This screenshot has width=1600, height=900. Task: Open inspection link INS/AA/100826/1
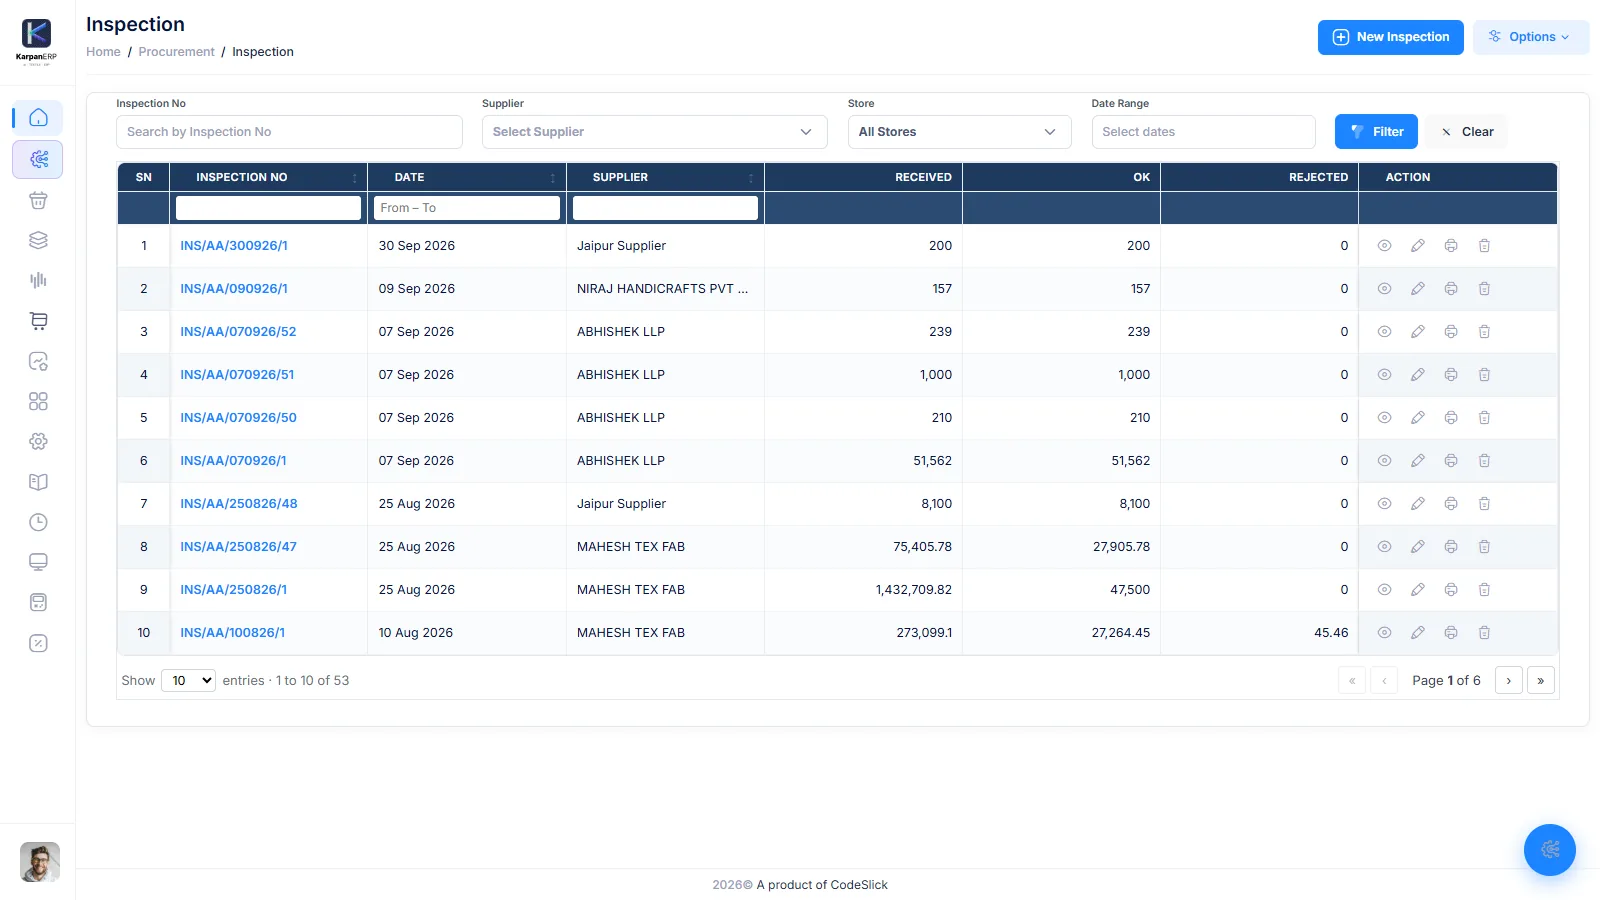(x=232, y=633)
